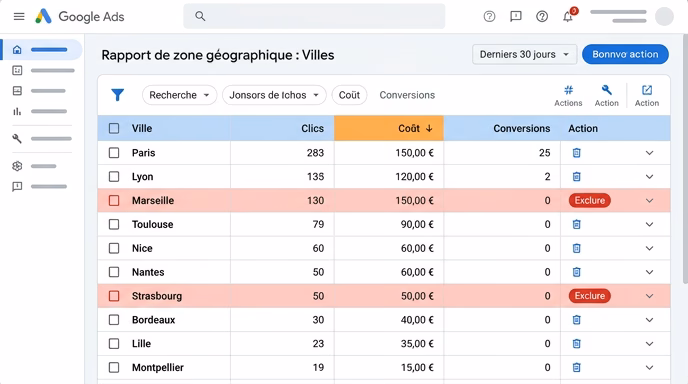The image size is (688, 384).
Task: Expand the Strasbourg row chevron
Action: pyautogui.click(x=649, y=296)
